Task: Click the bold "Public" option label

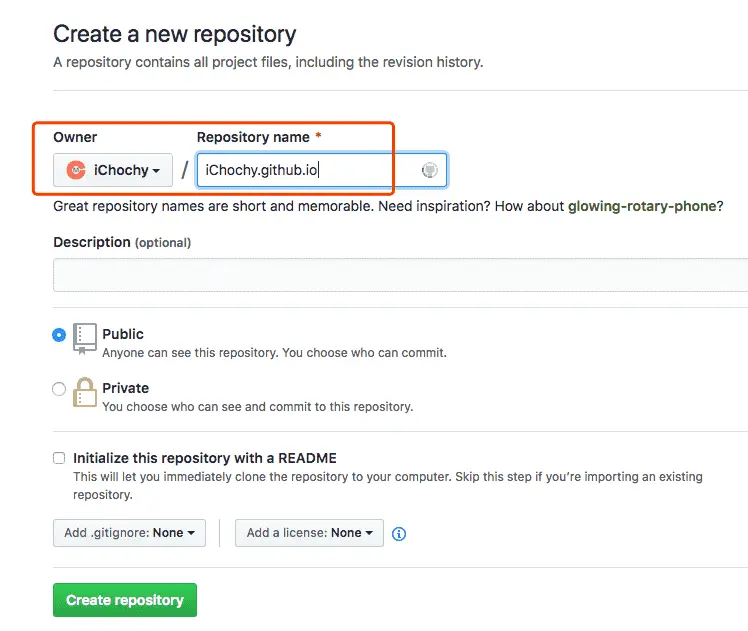Action: click(x=123, y=334)
